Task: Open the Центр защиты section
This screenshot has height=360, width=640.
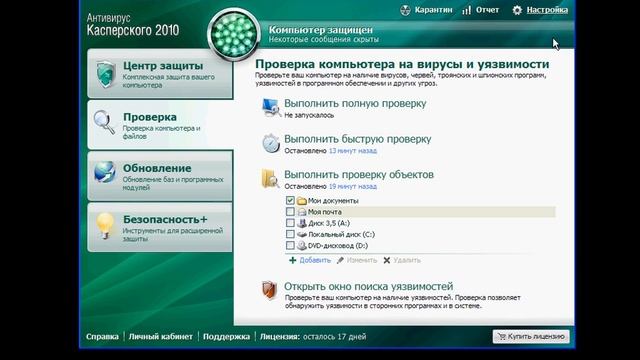Action: [160, 74]
